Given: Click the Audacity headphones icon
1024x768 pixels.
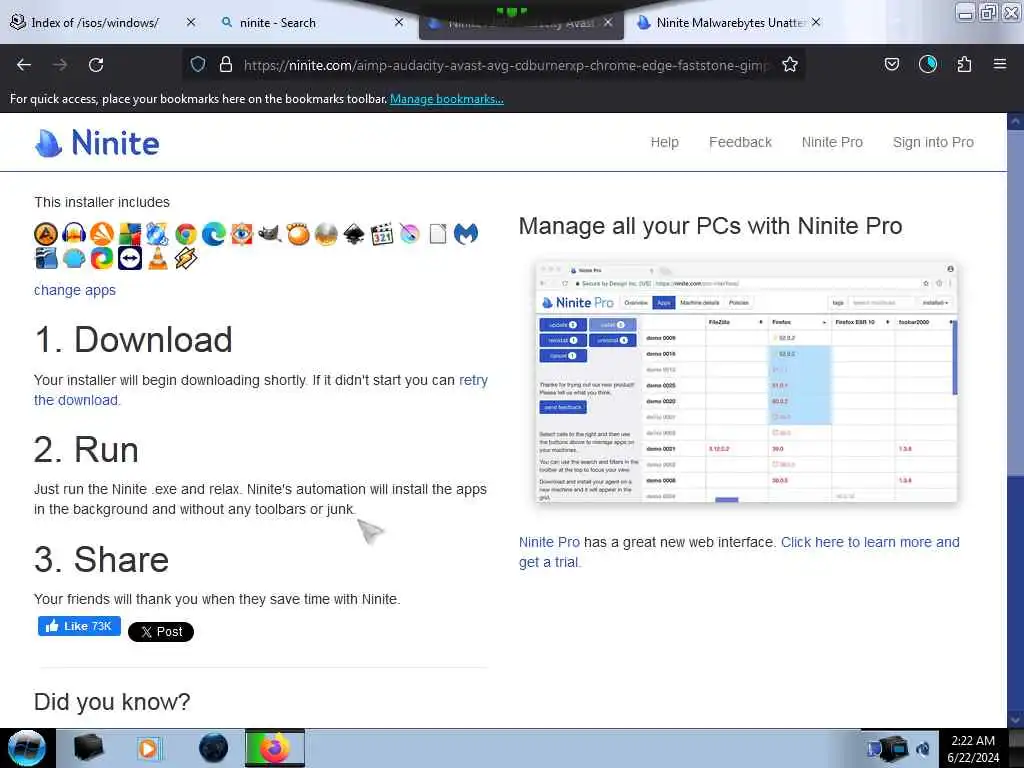Looking at the screenshot, I should pyautogui.click(x=74, y=234).
